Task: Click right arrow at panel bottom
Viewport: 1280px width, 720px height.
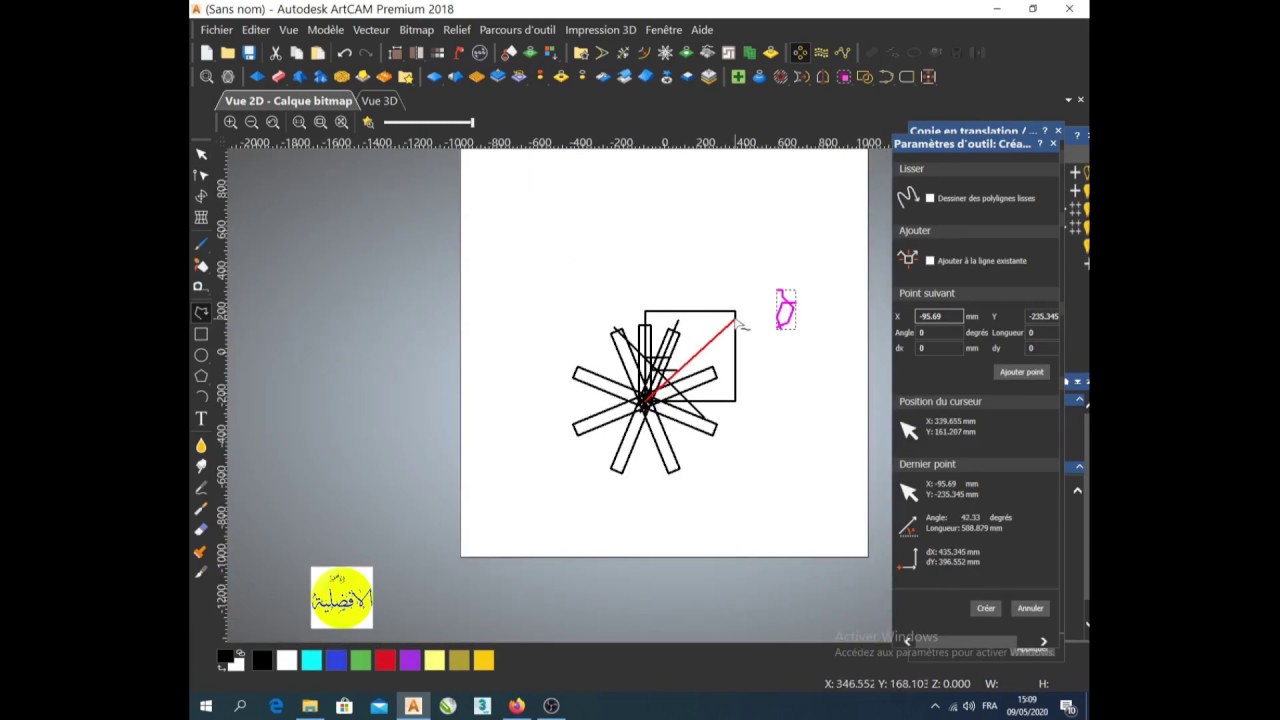Action: pyautogui.click(x=1043, y=642)
